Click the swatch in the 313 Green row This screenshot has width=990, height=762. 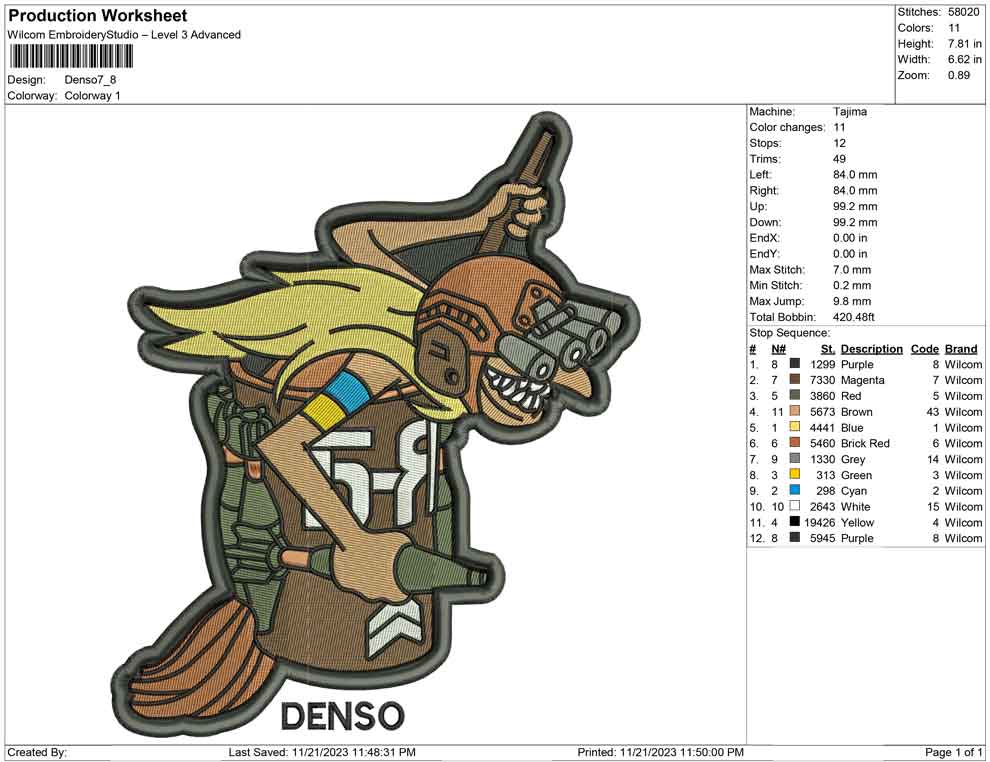[795, 474]
